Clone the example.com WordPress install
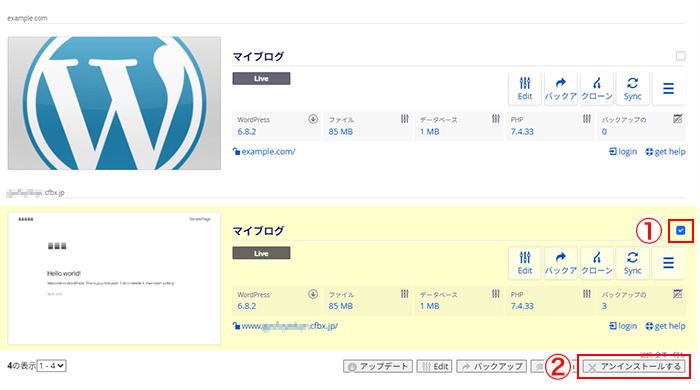 pos(596,88)
